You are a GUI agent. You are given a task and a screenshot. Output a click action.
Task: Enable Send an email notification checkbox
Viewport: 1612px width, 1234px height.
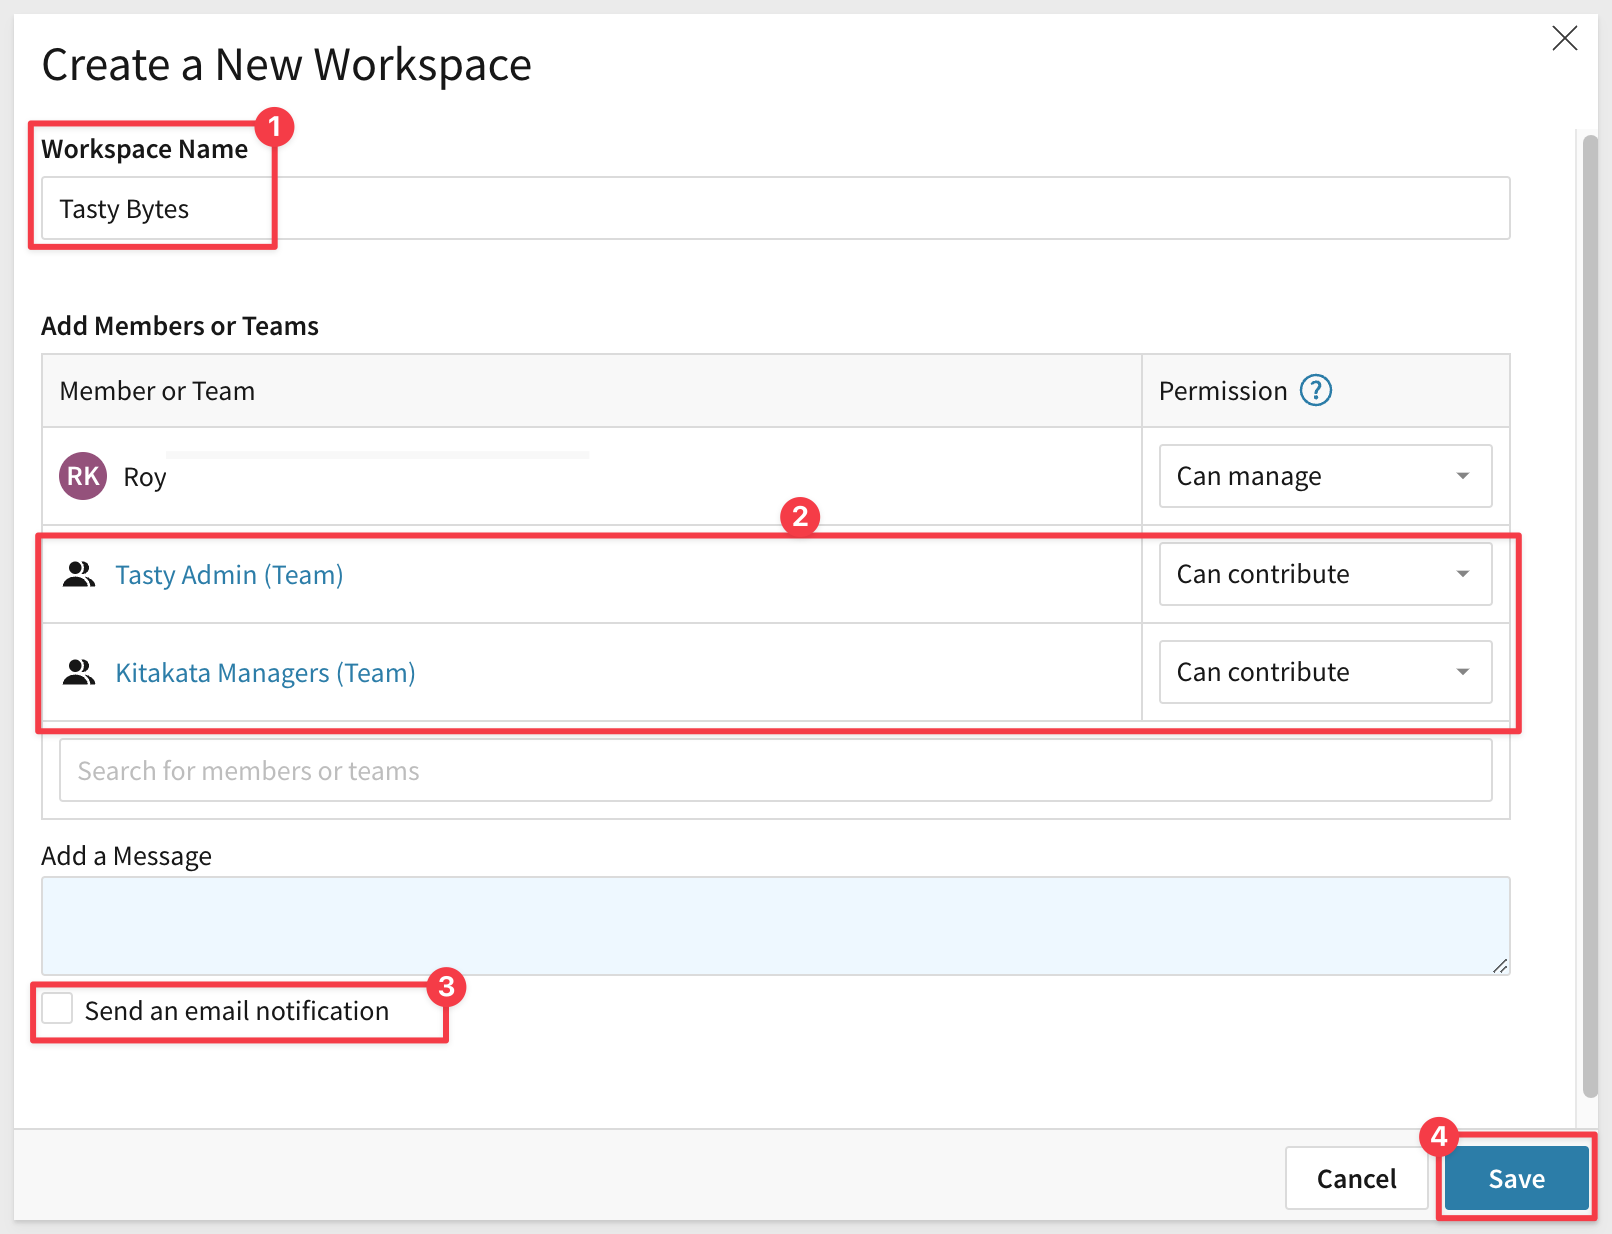[x=57, y=1009]
